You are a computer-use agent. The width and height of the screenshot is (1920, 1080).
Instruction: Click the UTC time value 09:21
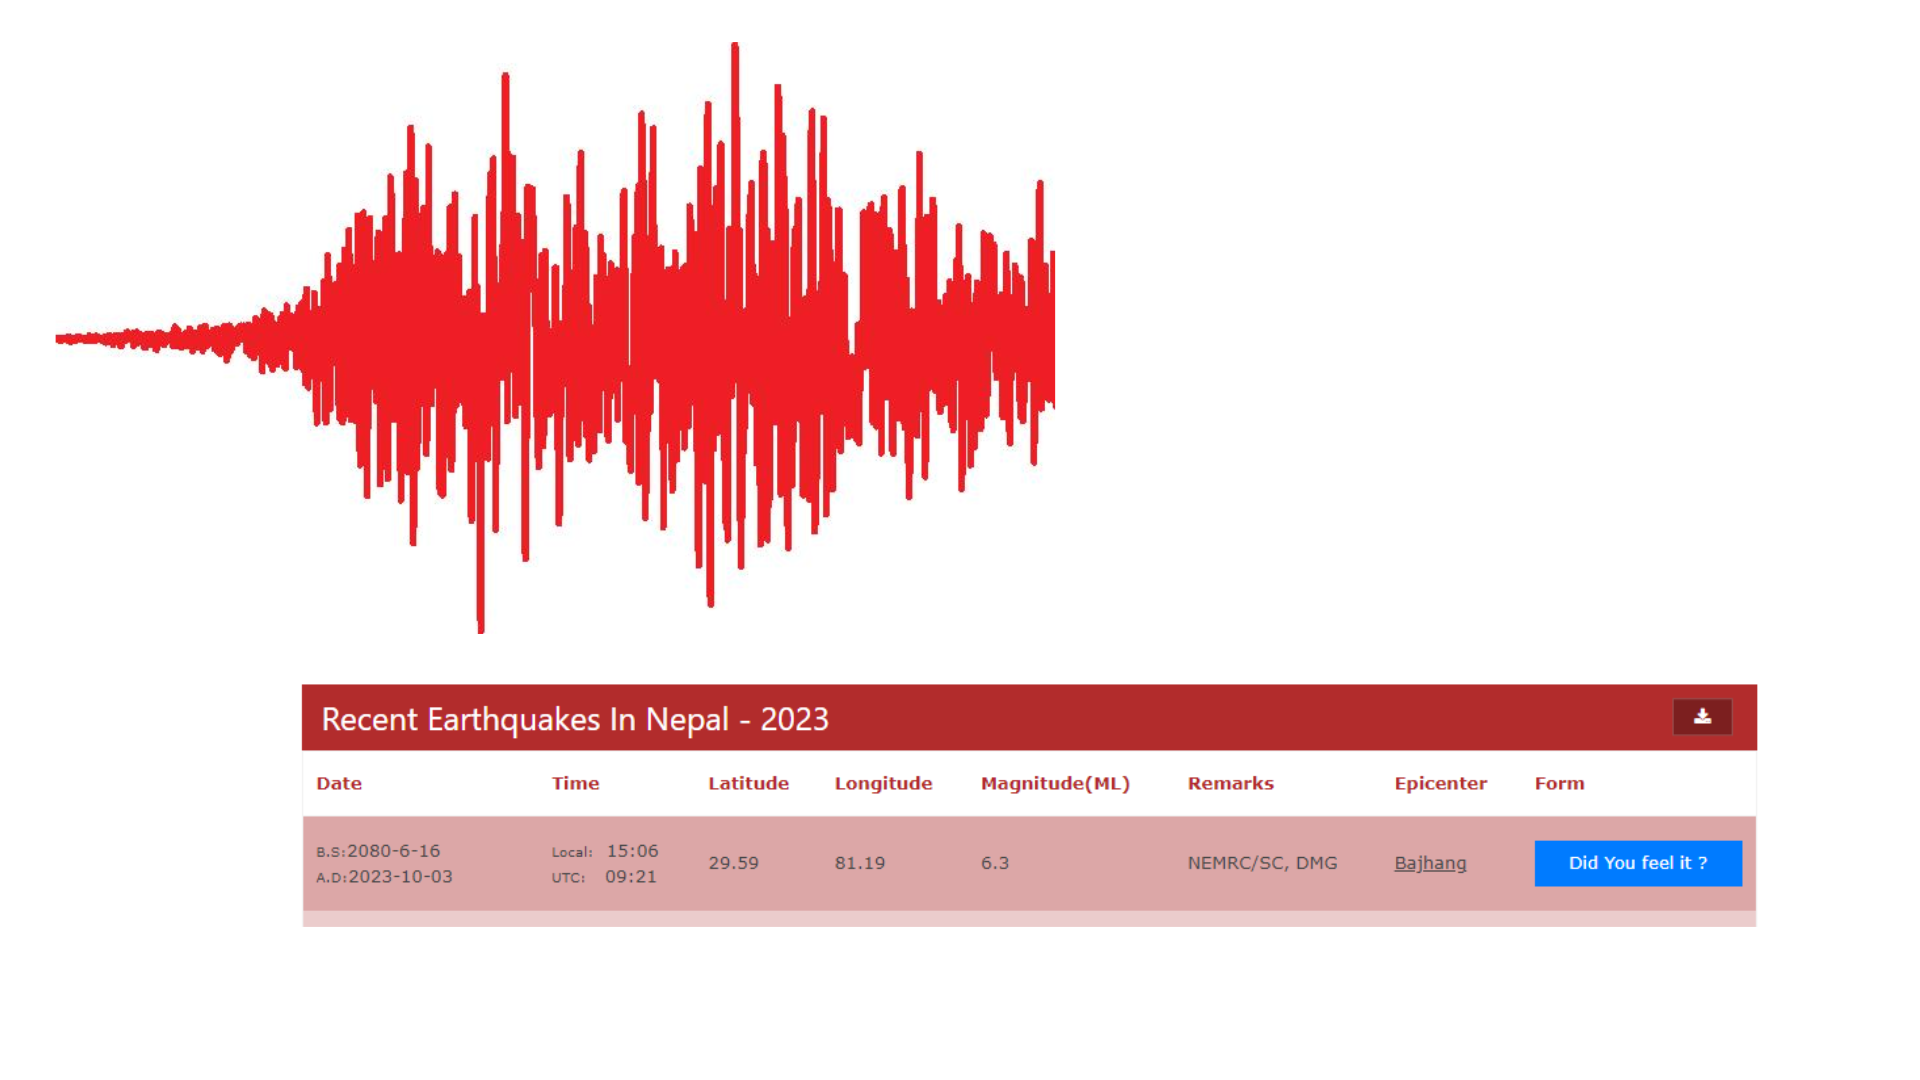point(630,877)
